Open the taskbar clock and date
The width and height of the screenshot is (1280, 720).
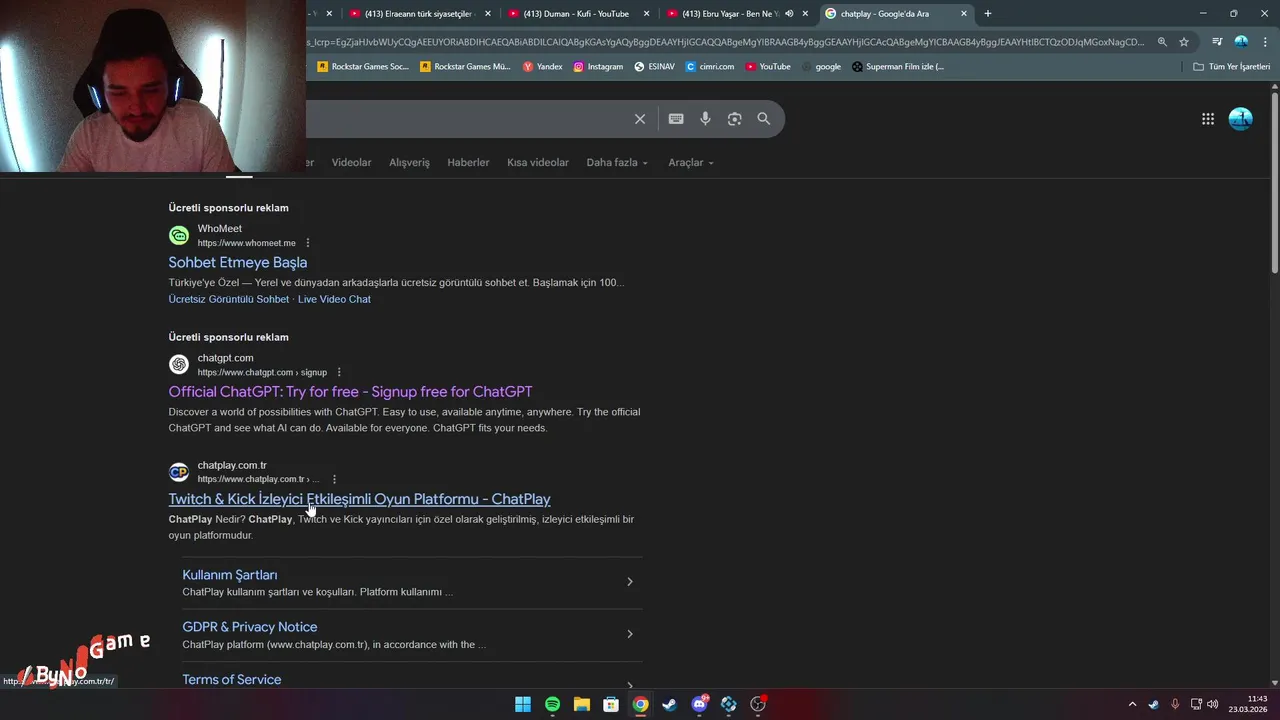click(1249, 704)
